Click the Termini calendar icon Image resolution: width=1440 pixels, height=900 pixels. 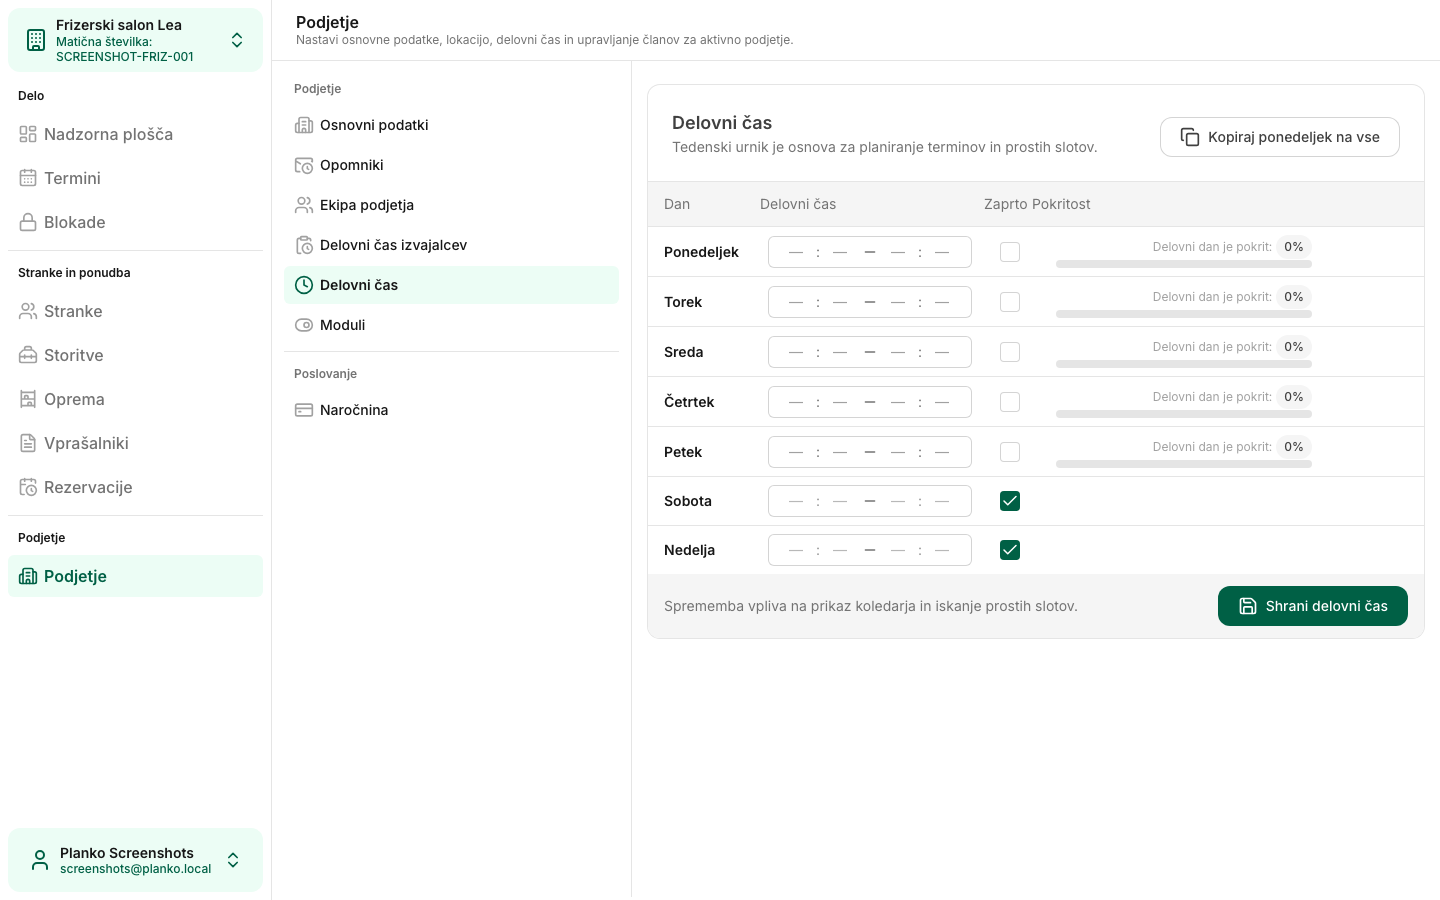coord(28,178)
